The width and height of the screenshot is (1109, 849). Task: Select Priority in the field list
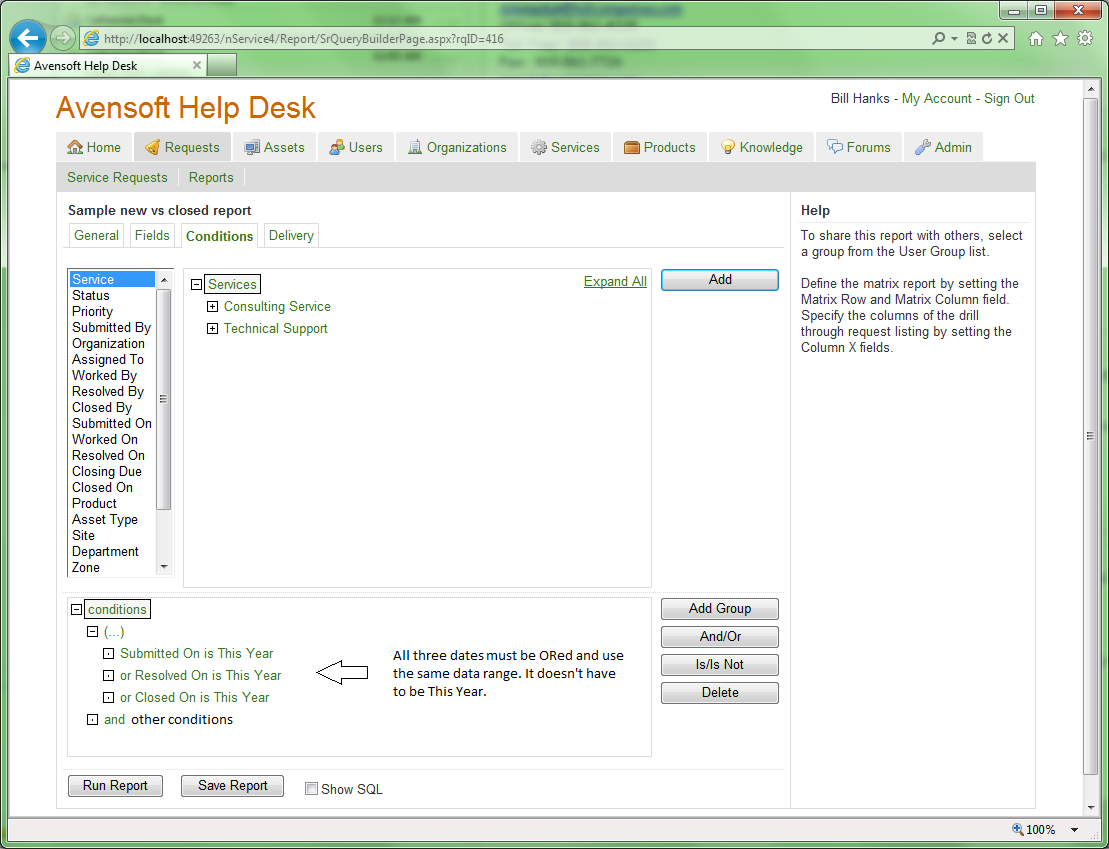point(93,312)
